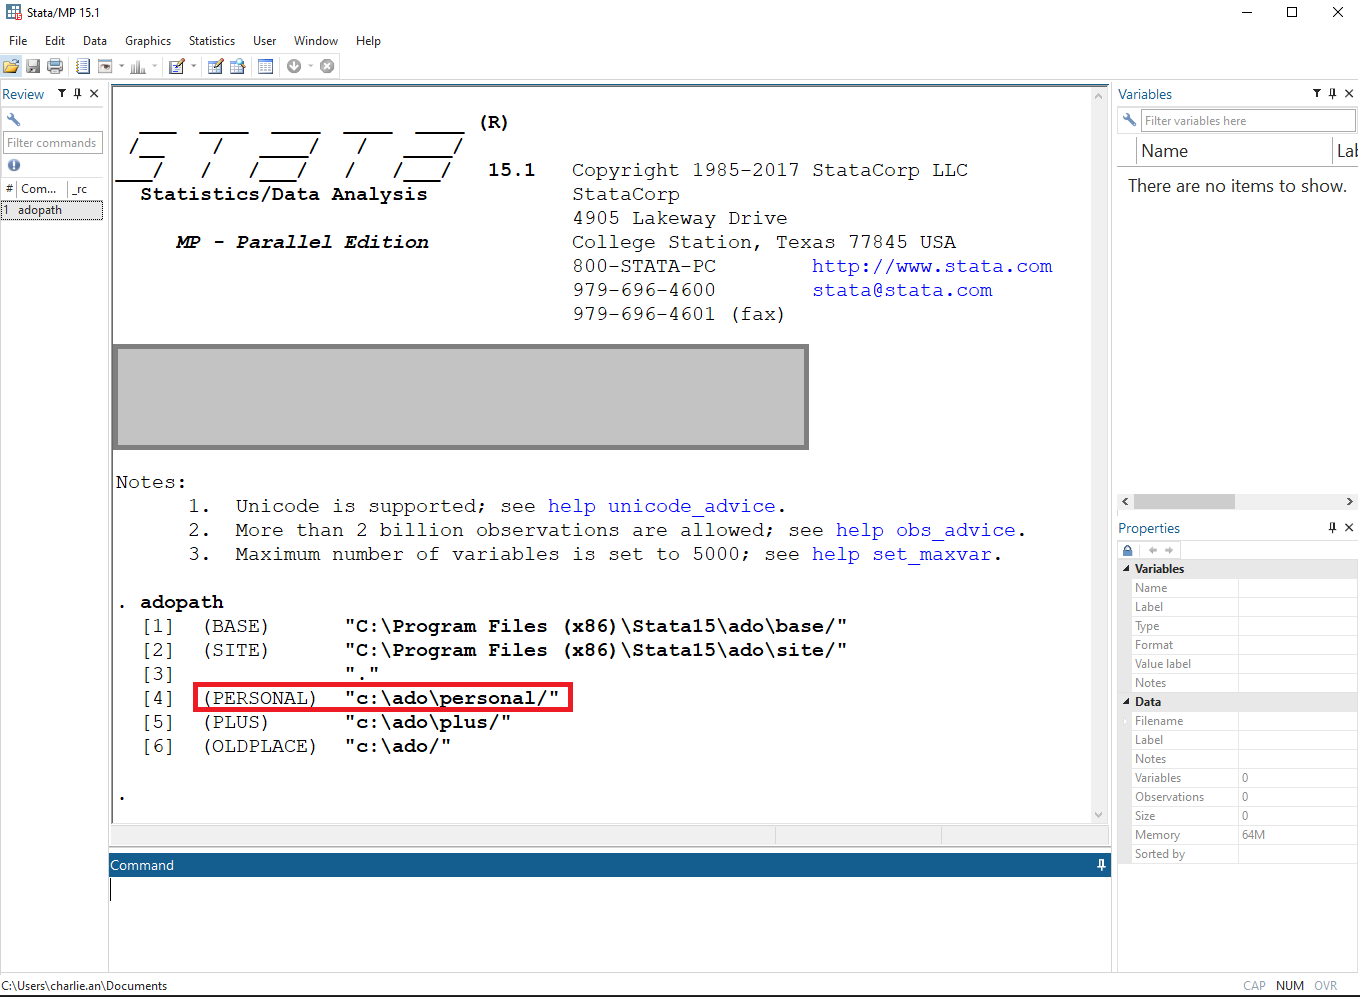Open the help set_maxvar link
The image size is (1360, 997).
pyautogui.click(x=901, y=554)
